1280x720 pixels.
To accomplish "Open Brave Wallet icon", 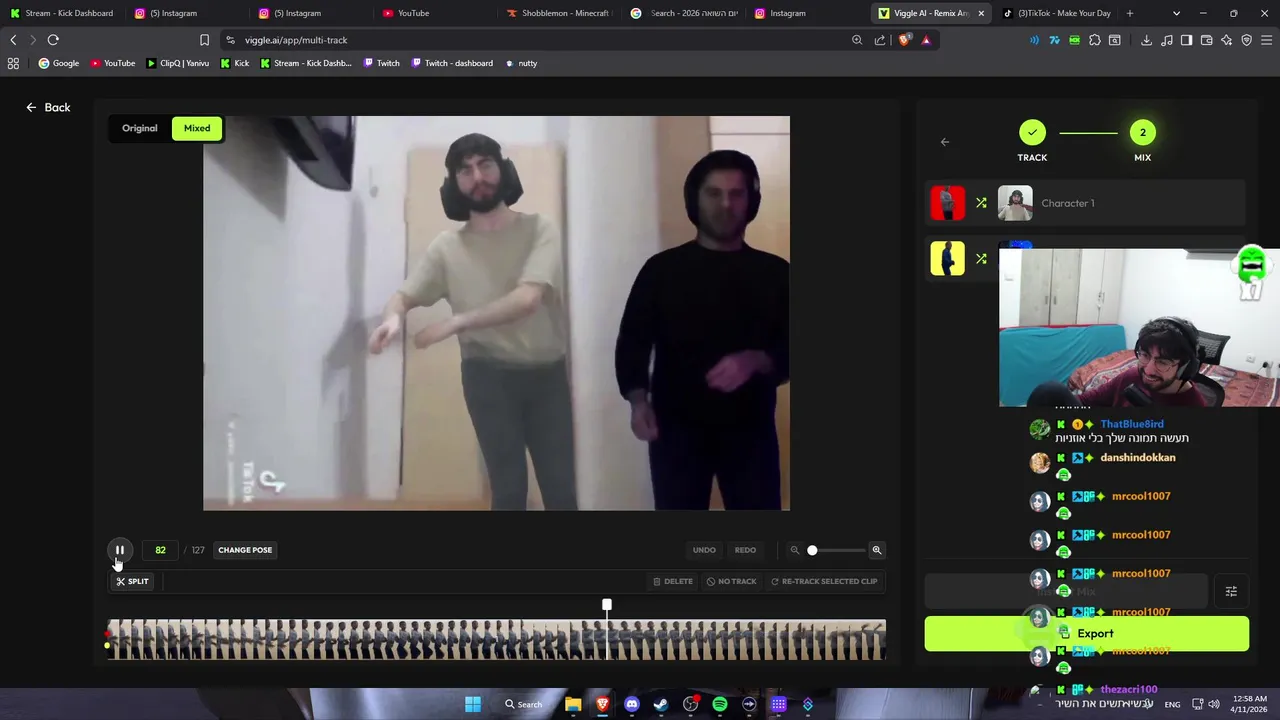I will pyautogui.click(x=1207, y=40).
